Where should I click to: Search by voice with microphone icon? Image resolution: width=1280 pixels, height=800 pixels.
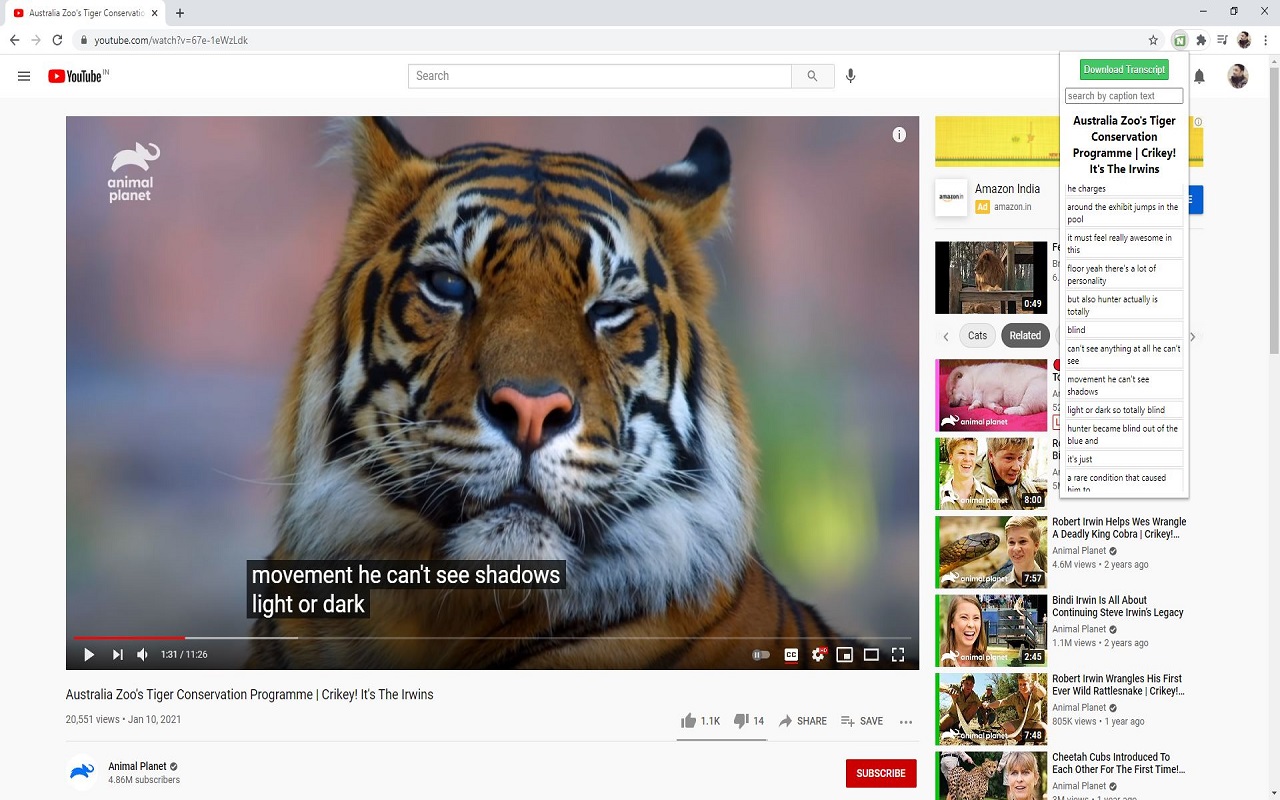[x=850, y=76]
